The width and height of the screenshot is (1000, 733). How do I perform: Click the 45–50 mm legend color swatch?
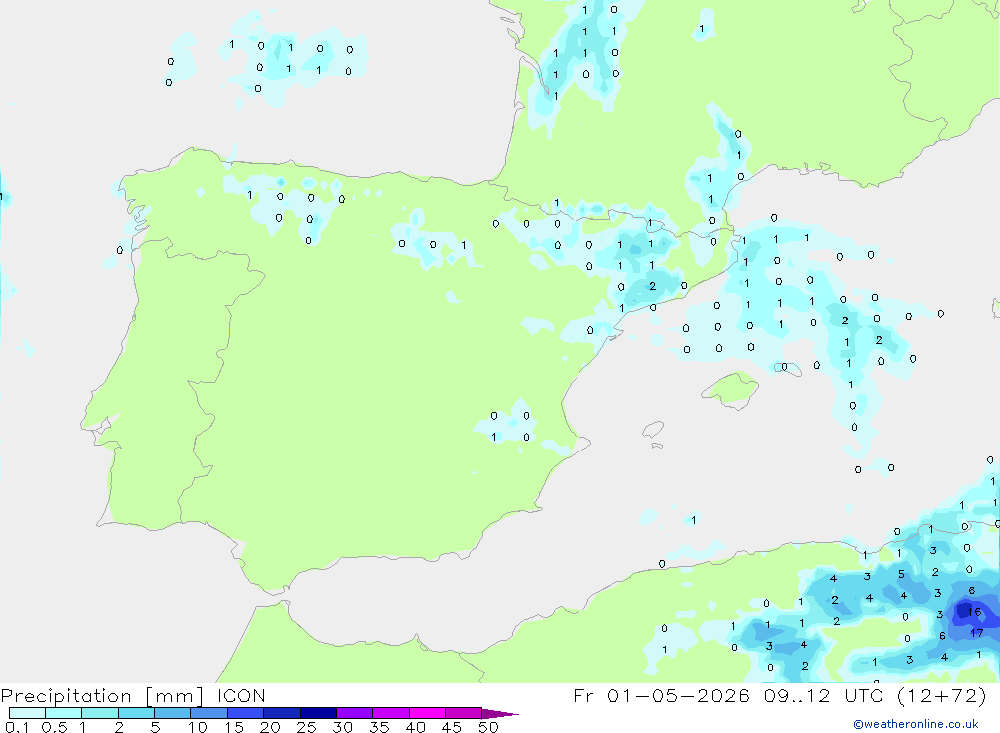click(464, 713)
